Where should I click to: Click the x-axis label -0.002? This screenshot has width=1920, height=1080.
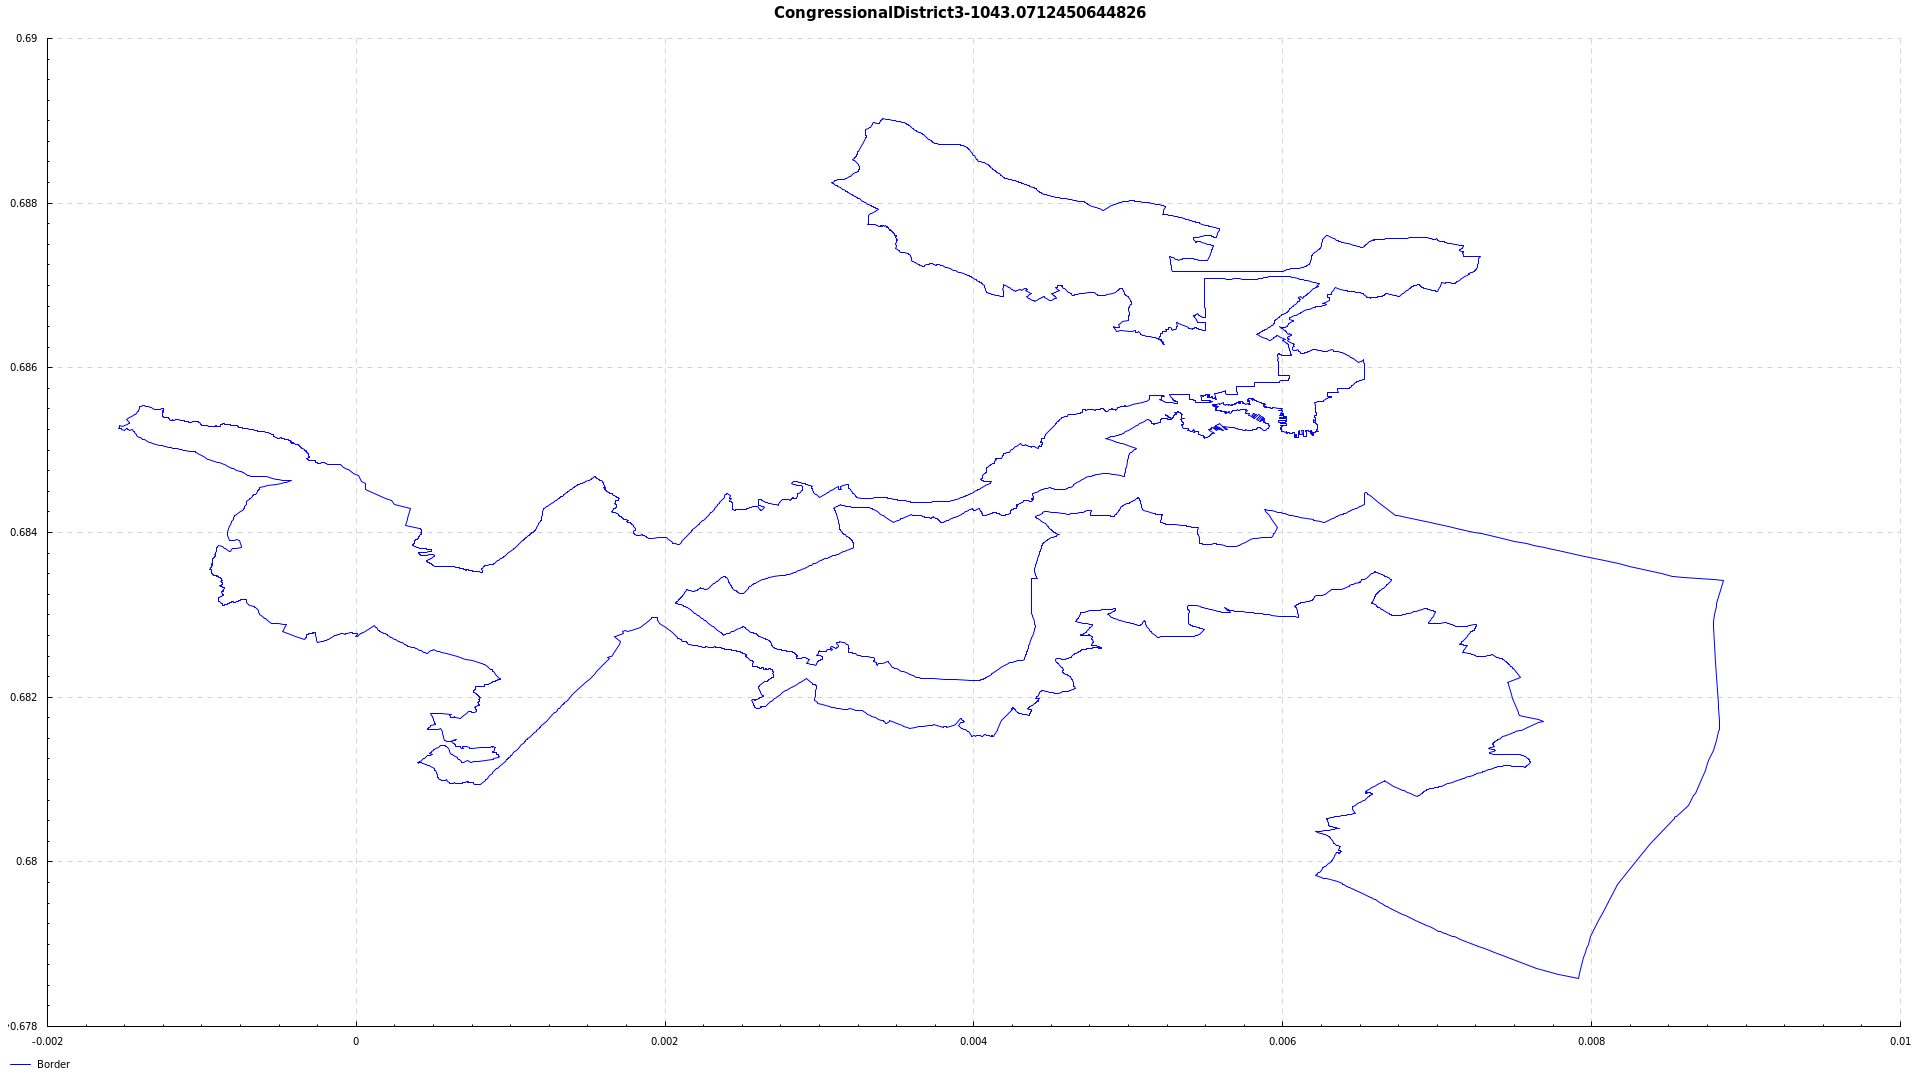(x=47, y=1041)
